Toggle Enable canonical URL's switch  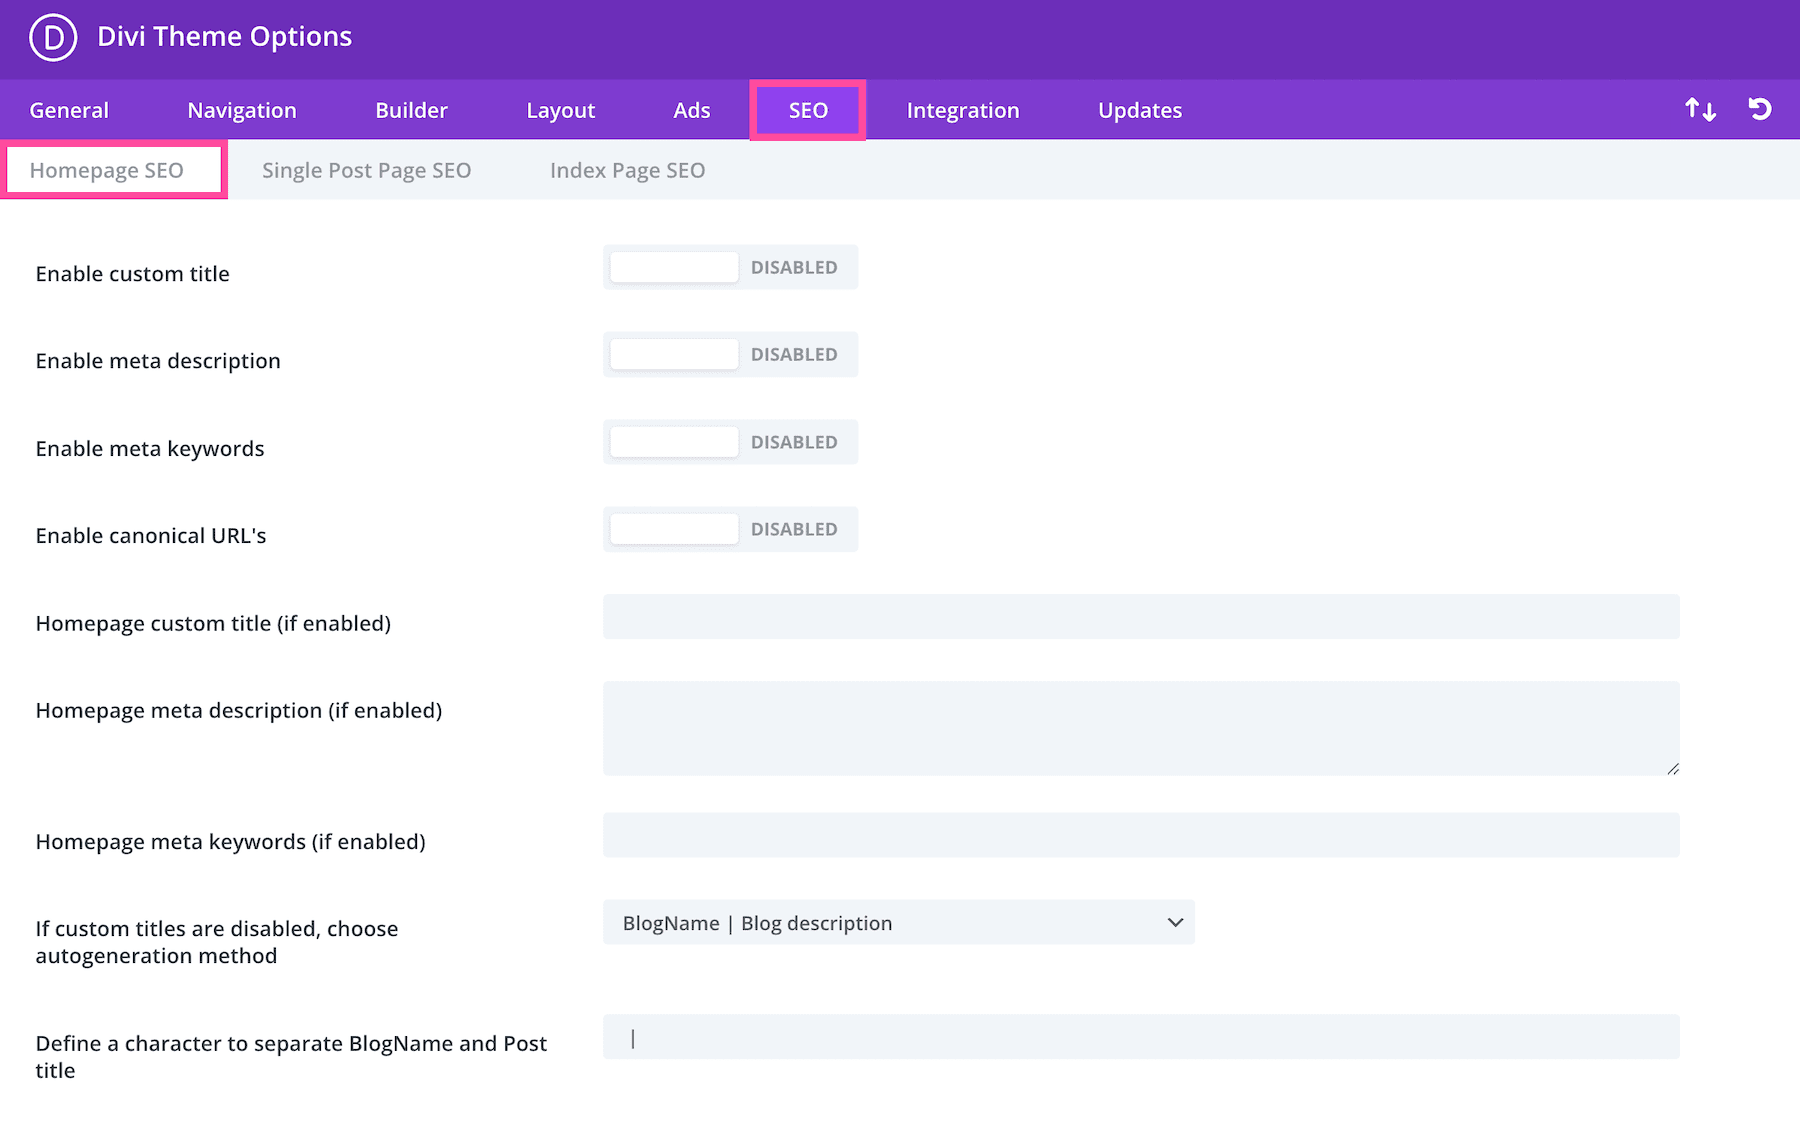[x=730, y=530]
